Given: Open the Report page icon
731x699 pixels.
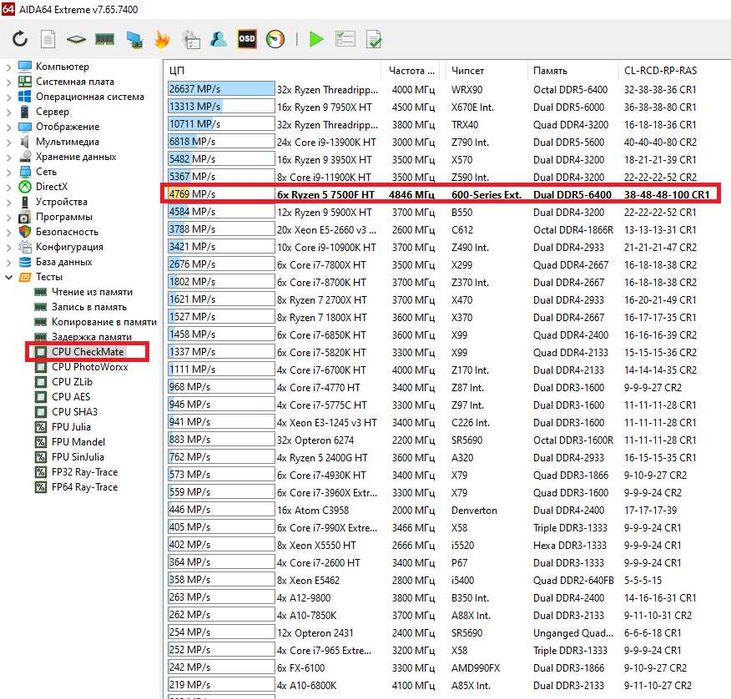Looking at the screenshot, I should 48,39.
